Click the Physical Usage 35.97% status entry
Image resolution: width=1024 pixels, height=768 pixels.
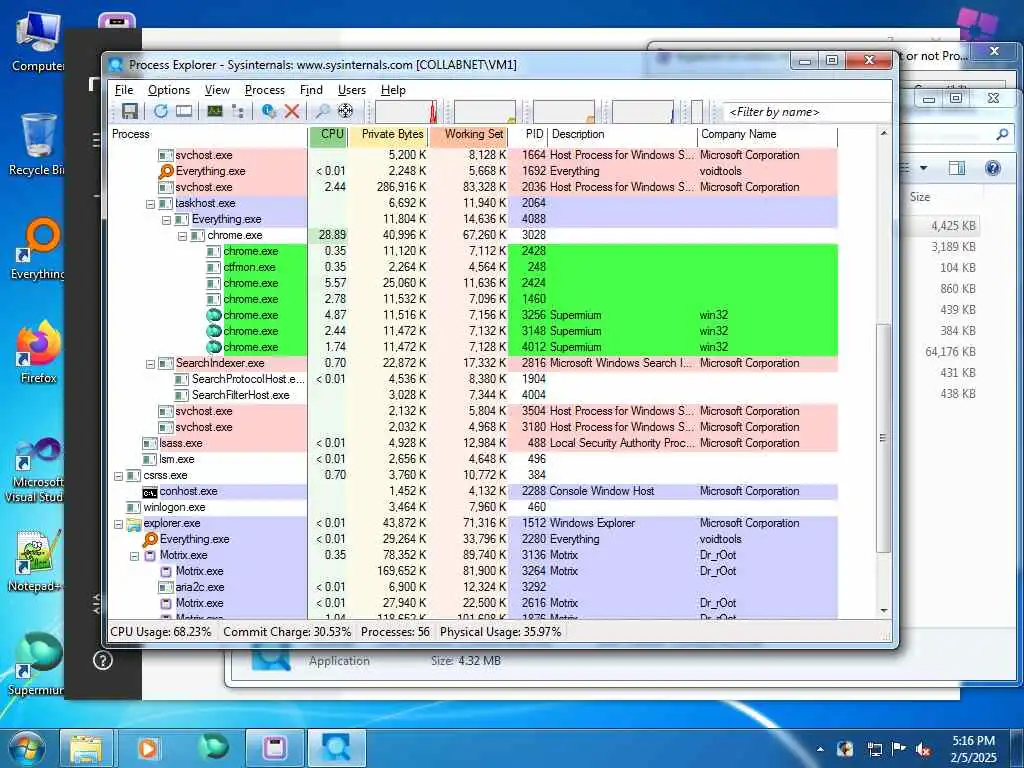[x=500, y=632]
